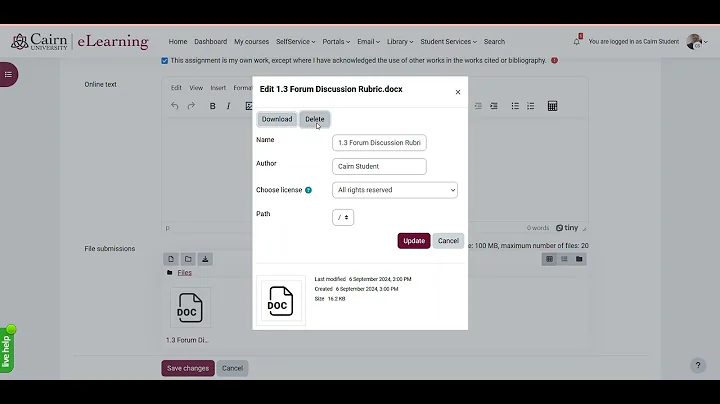
Task: Open the course index drawer icon
Action: coord(8,74)
